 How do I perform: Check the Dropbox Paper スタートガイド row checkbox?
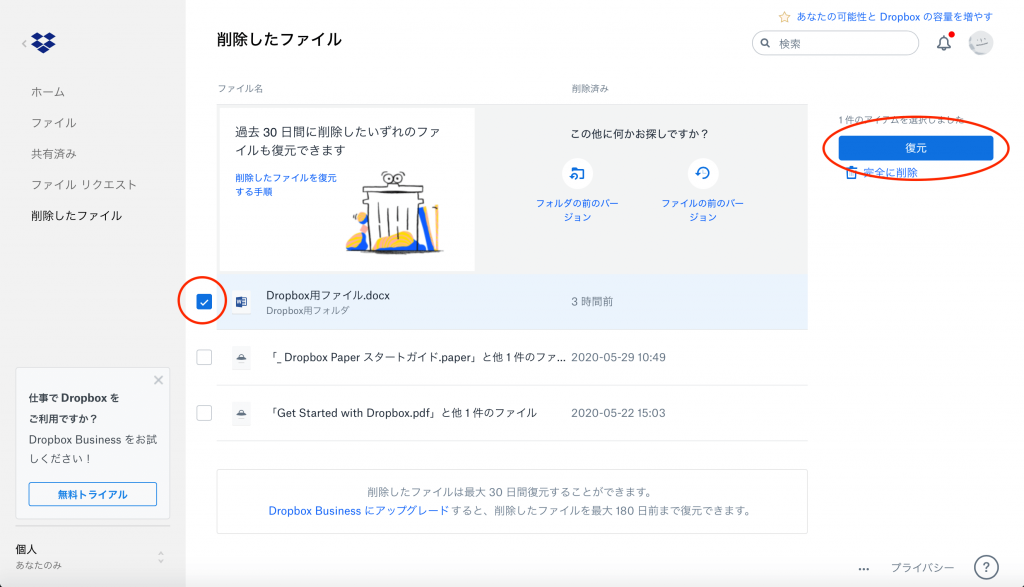tap(204, 357)
